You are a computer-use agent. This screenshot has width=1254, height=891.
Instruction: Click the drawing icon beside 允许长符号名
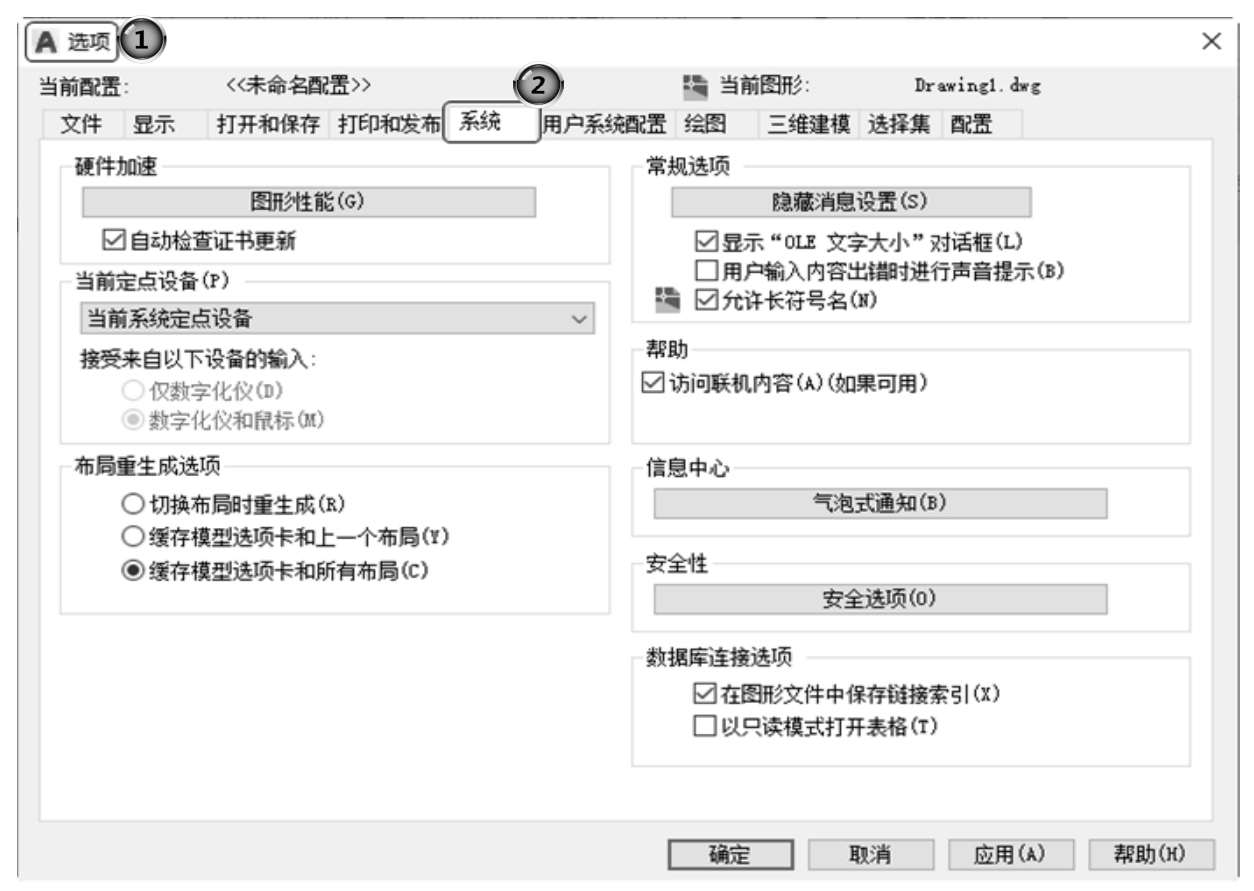pos(666,298)
